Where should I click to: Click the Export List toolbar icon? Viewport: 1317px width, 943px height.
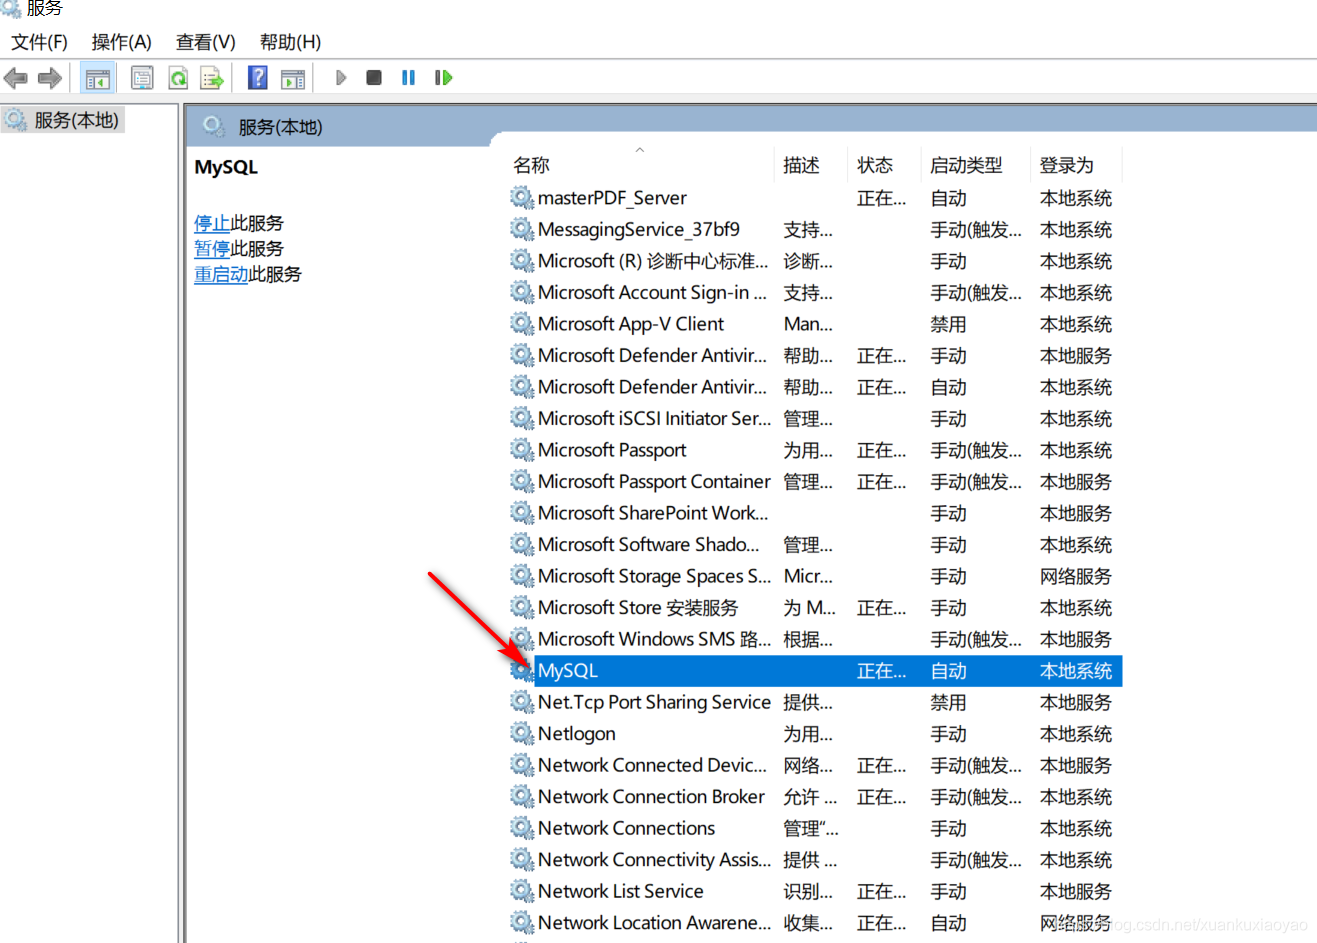211,77
